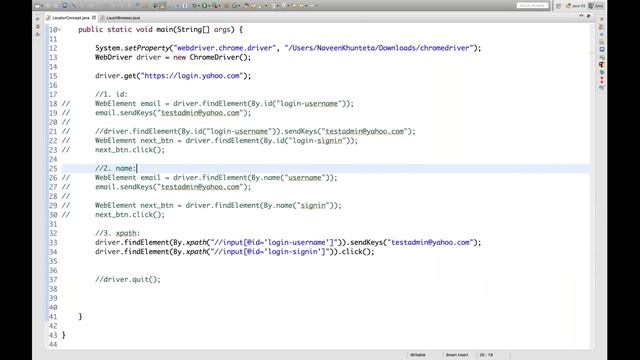Click the black-and-orange icon in right trim

[602, 64]
